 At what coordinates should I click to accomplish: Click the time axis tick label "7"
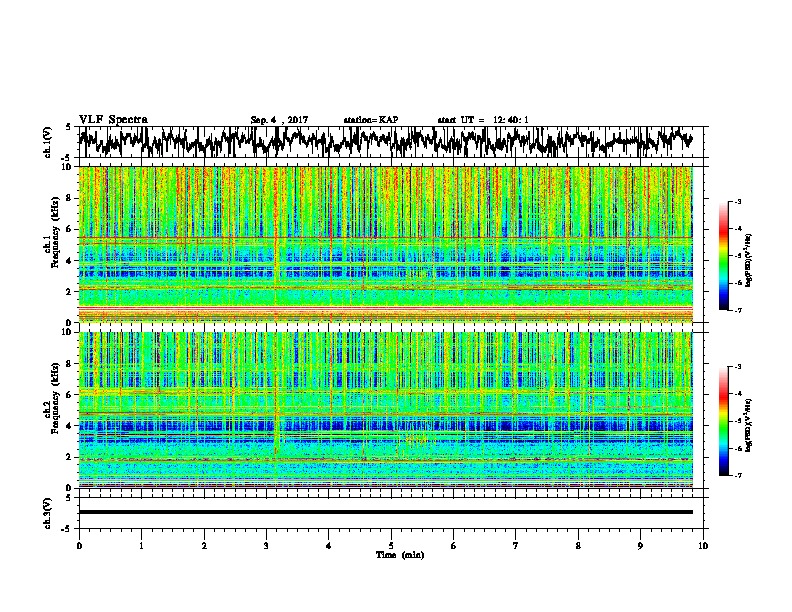(516, 546)
